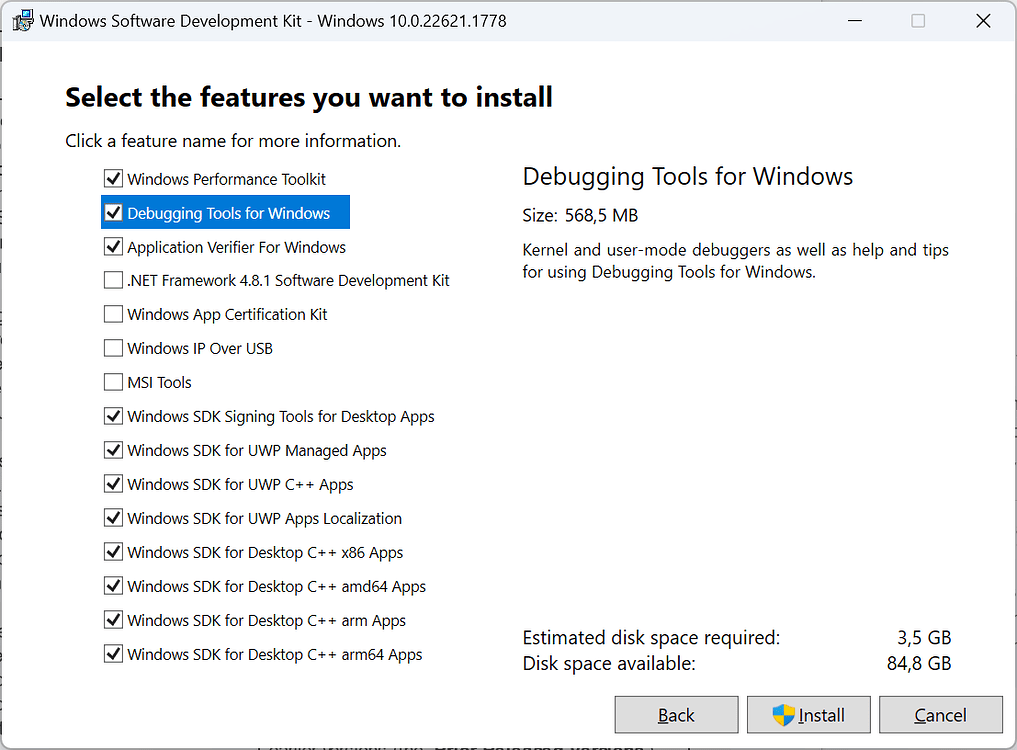This screenshot has width=1017, height=750.
Task: Select the MSI Tools feature name for details
Action: pos(160,382)
